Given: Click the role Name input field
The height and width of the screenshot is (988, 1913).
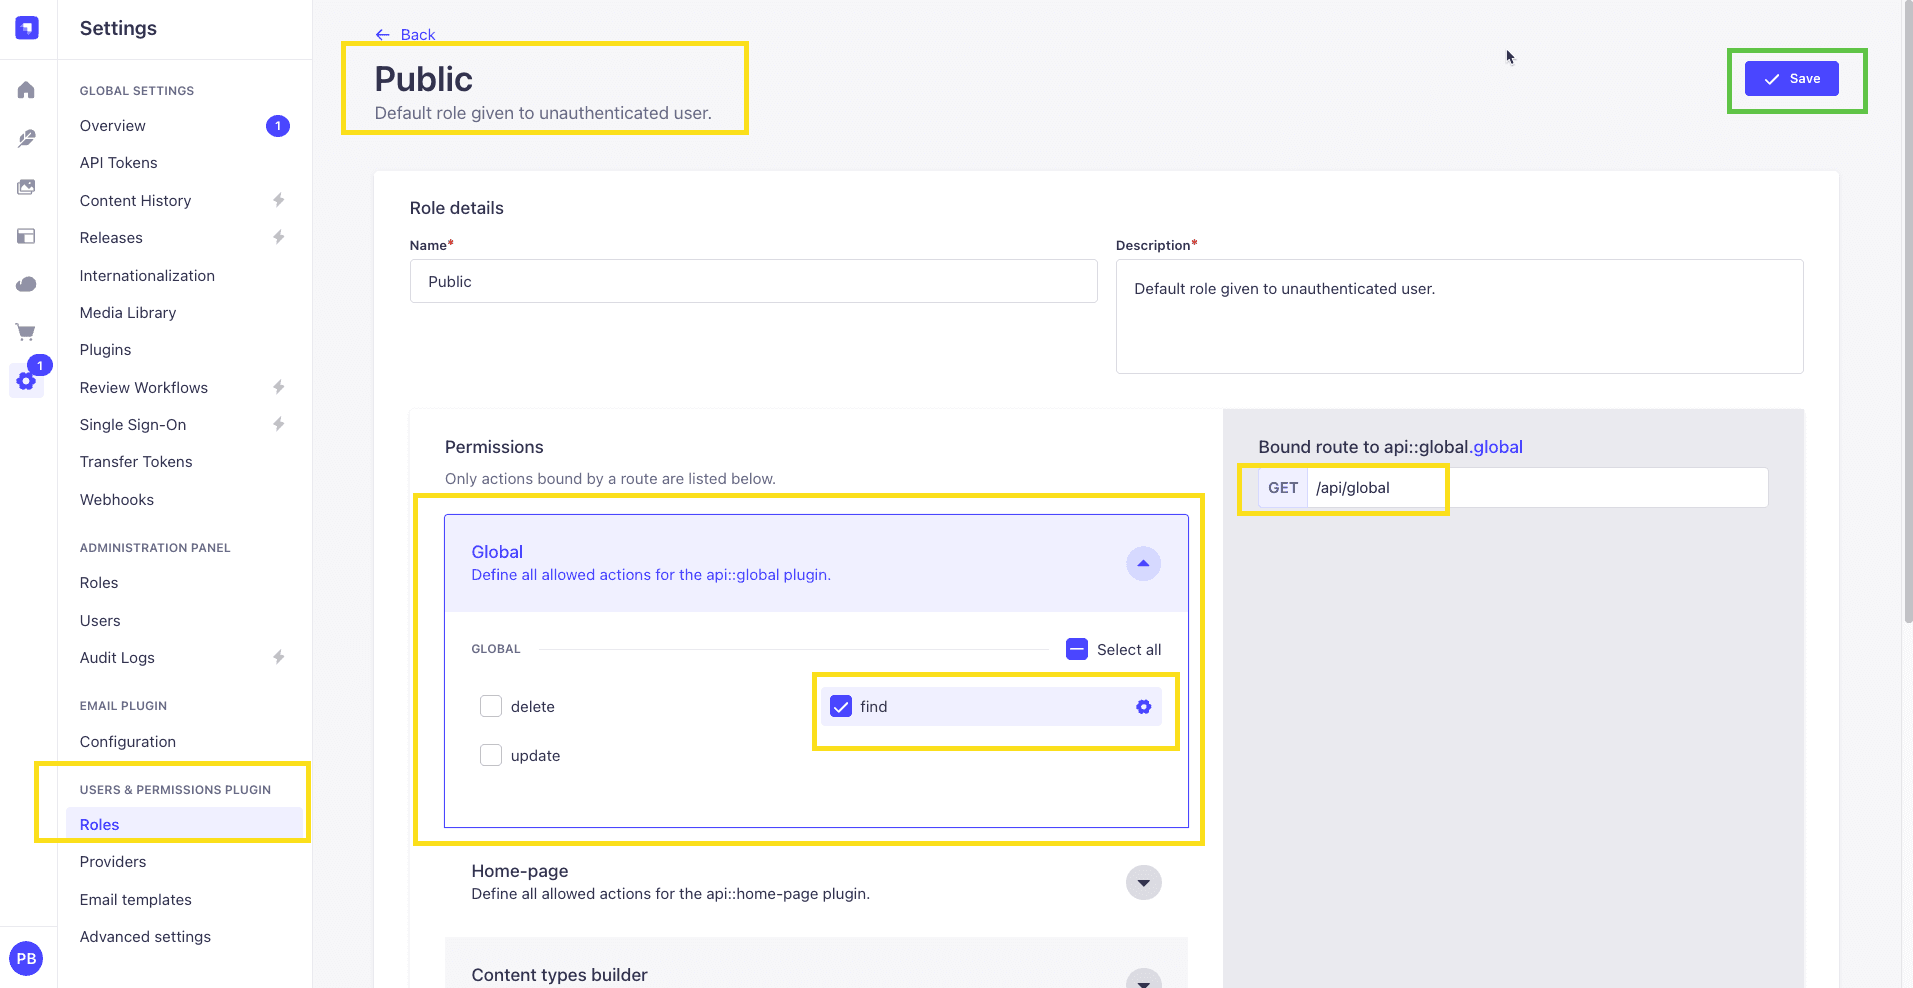Looking at the screenshot, I should click(x=753, y=282).
